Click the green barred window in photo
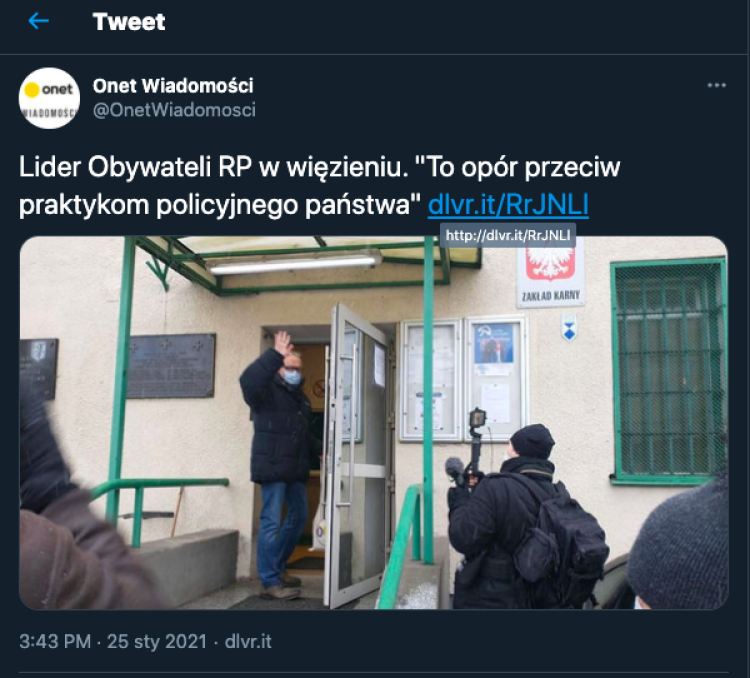The height and width of the screenshot is (678, 750). (669, 371)
